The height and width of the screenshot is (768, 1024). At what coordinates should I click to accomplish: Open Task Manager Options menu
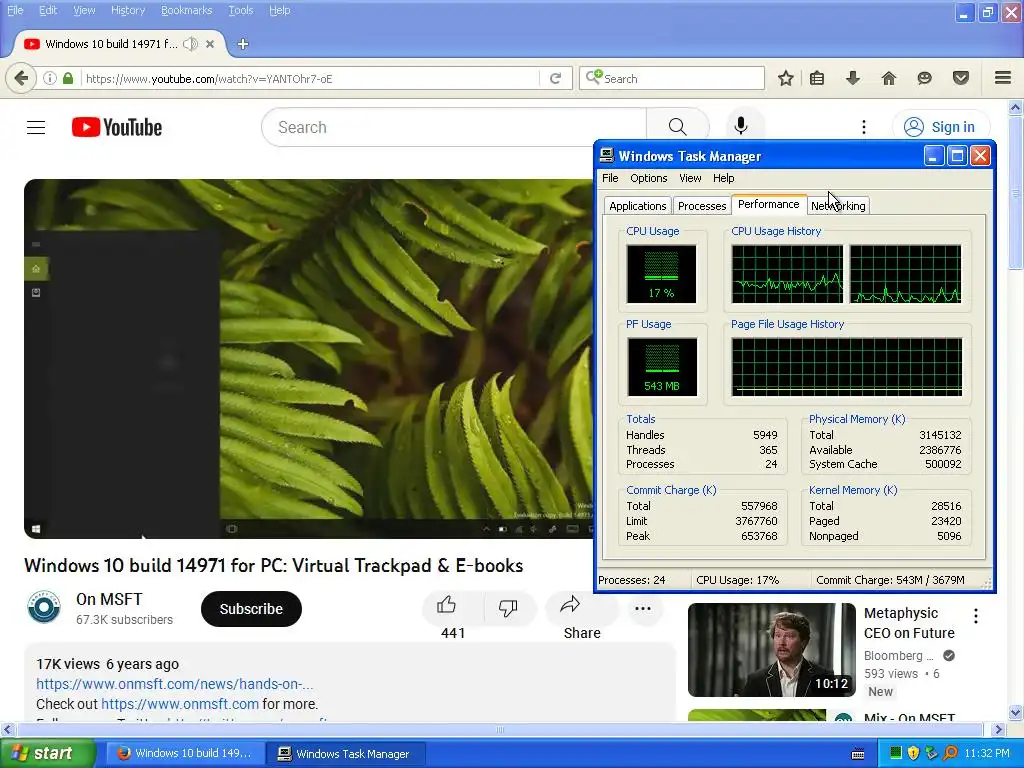pyautogui.click(x=648, y=178)
